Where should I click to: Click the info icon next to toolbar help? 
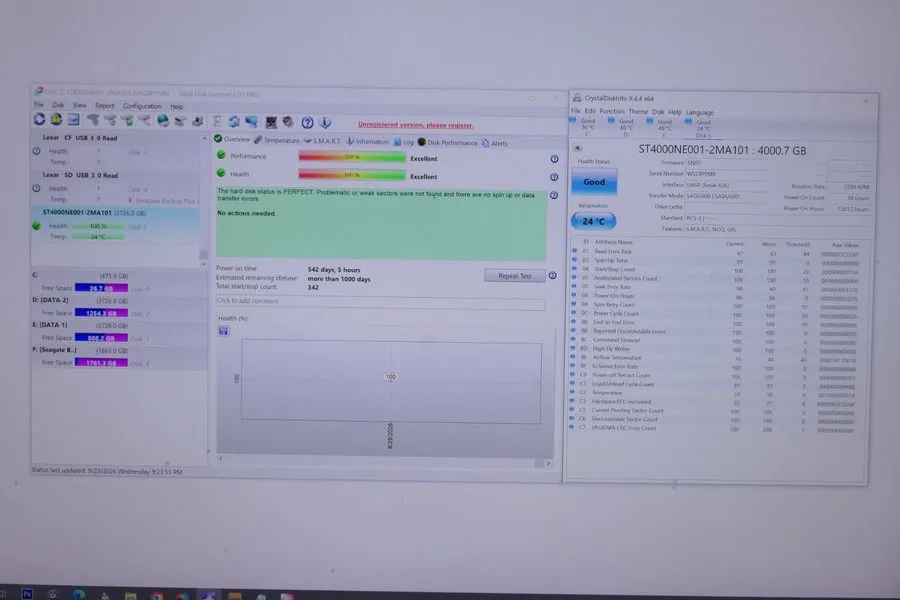[x=325, y=122]
